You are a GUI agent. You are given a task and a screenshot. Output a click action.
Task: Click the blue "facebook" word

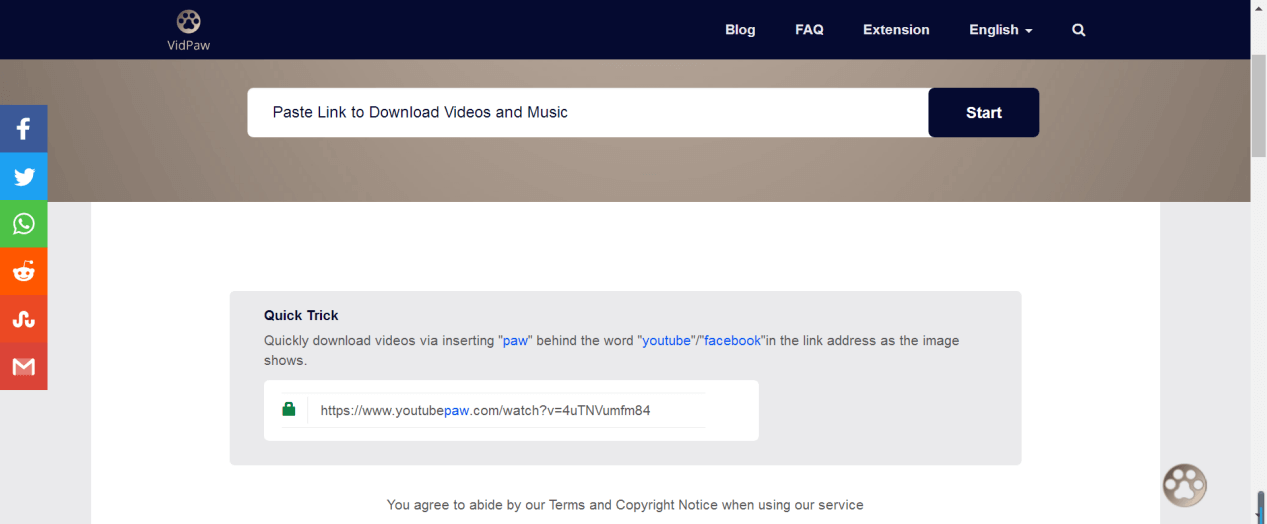(733, 341)
